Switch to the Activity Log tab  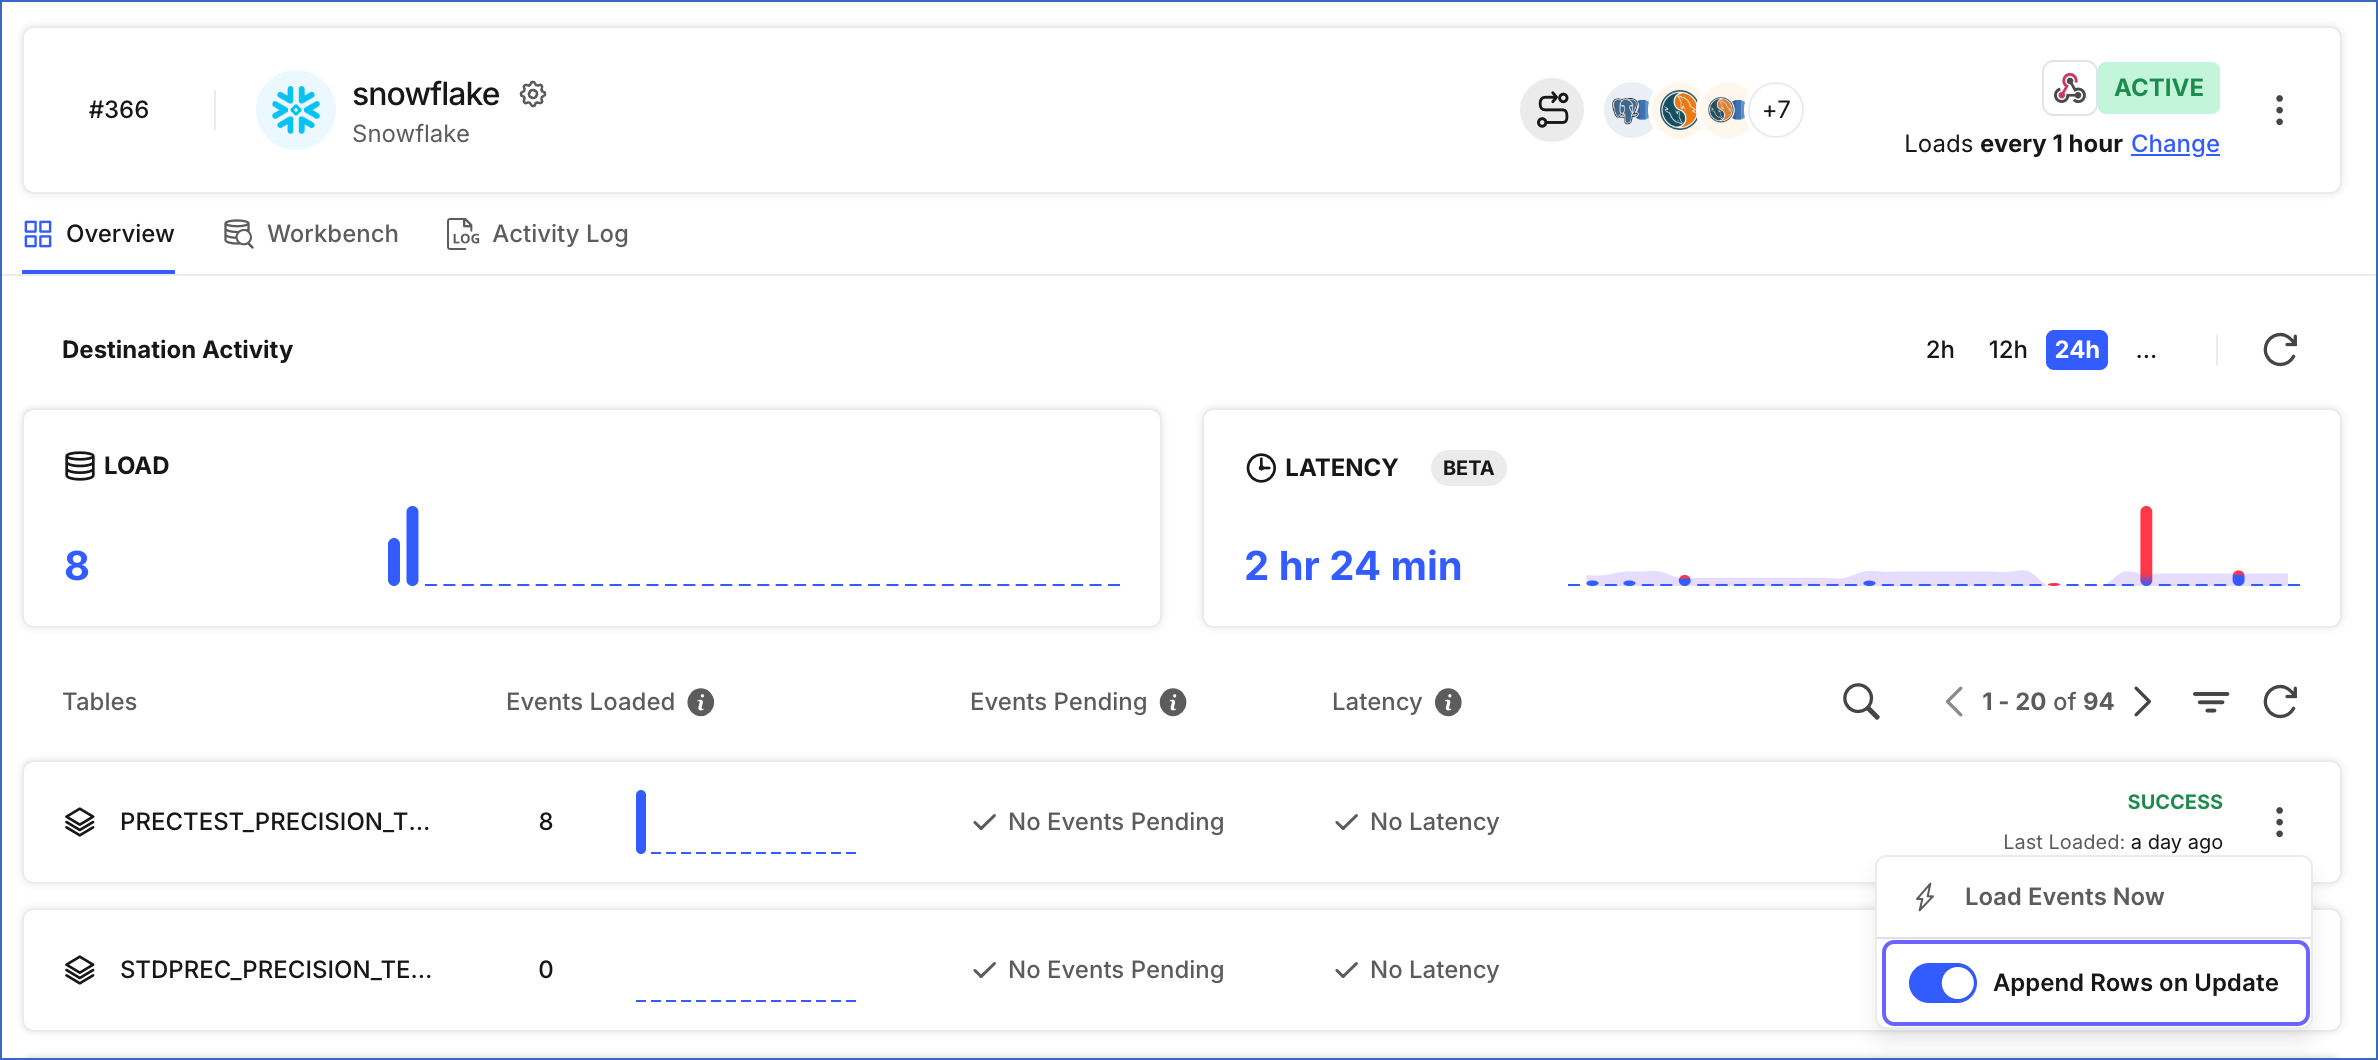click(x=537, y=234)
